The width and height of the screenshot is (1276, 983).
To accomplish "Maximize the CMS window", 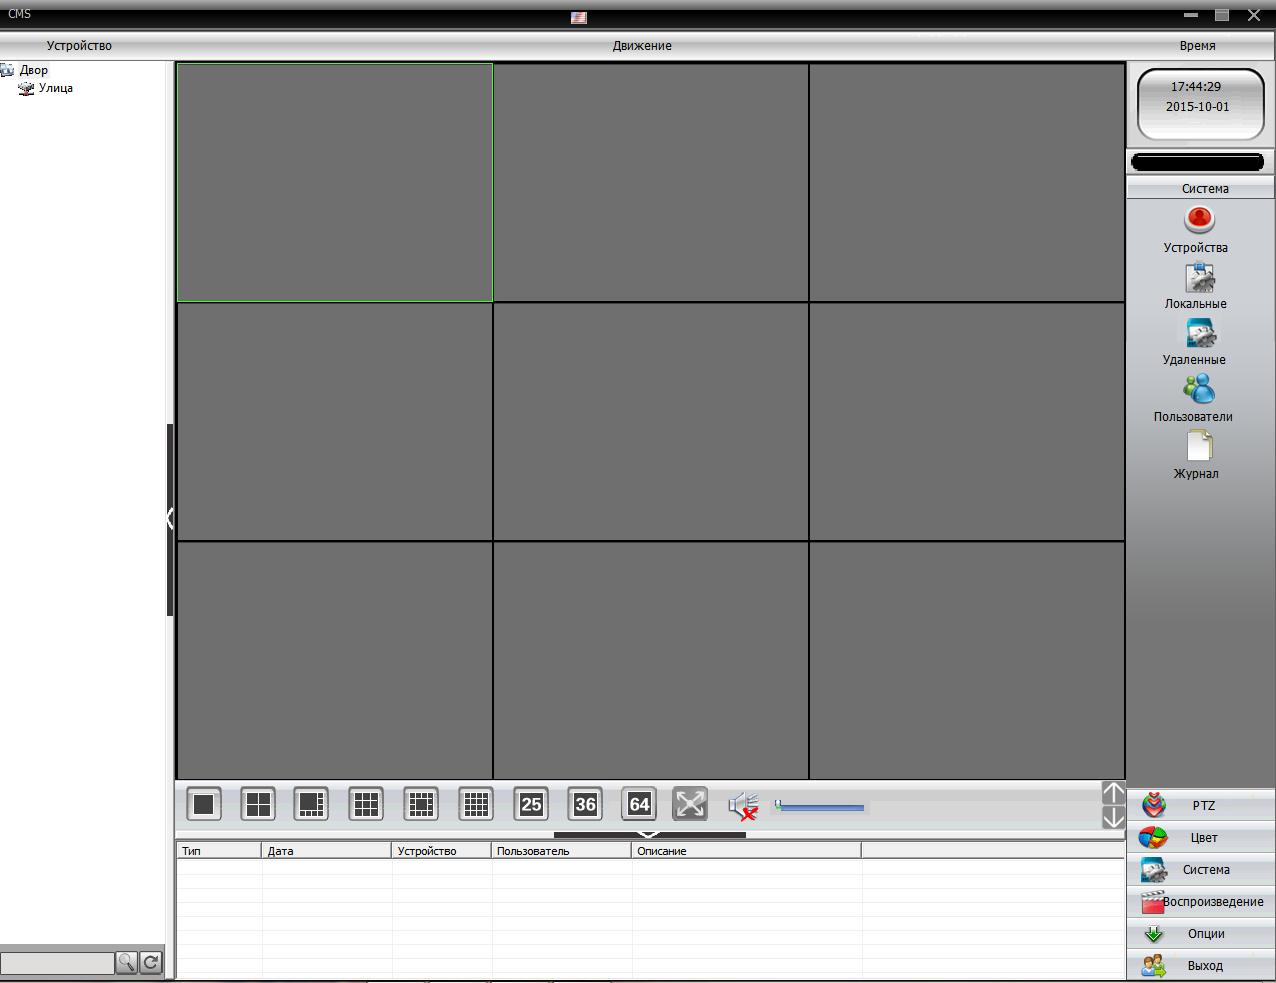I will tap(1222, 15).
